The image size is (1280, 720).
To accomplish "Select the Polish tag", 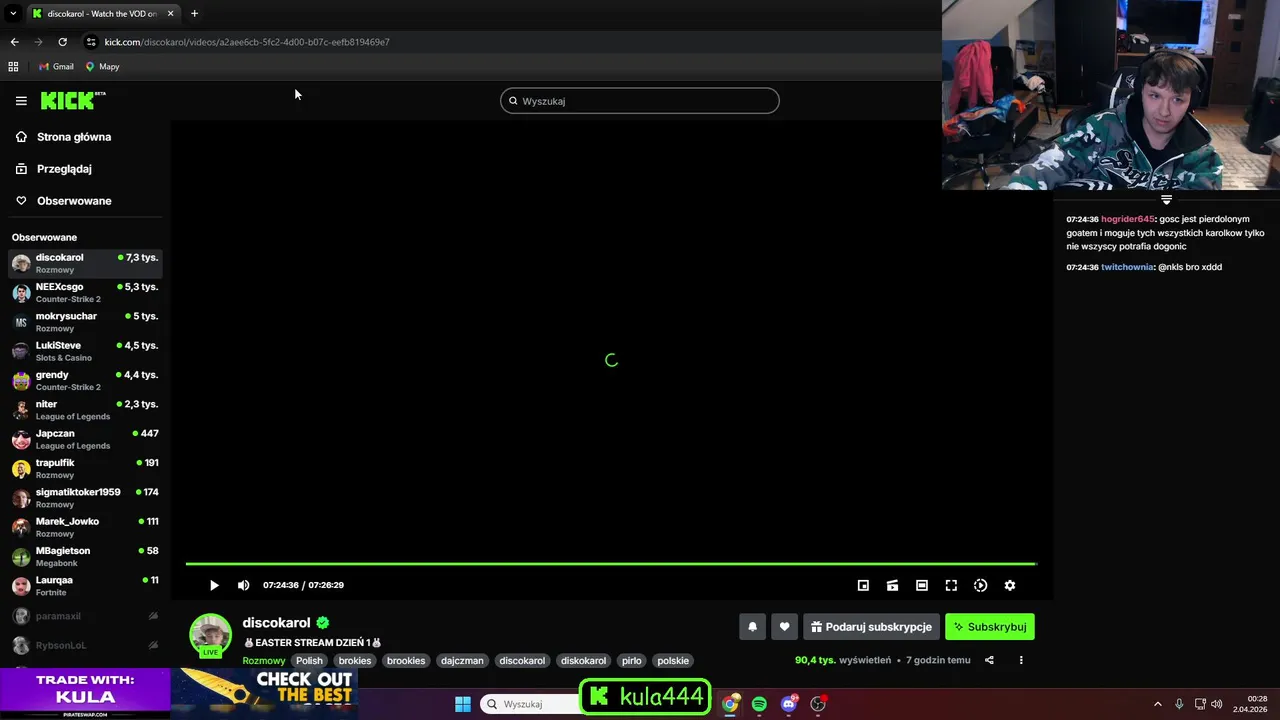I will click(310, 661).
